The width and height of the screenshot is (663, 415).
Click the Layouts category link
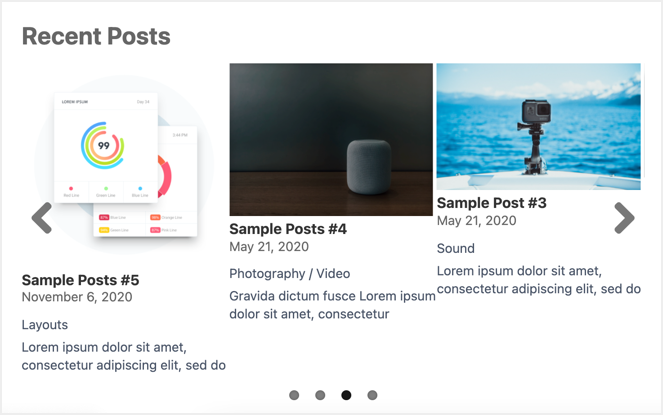(45, 325)
